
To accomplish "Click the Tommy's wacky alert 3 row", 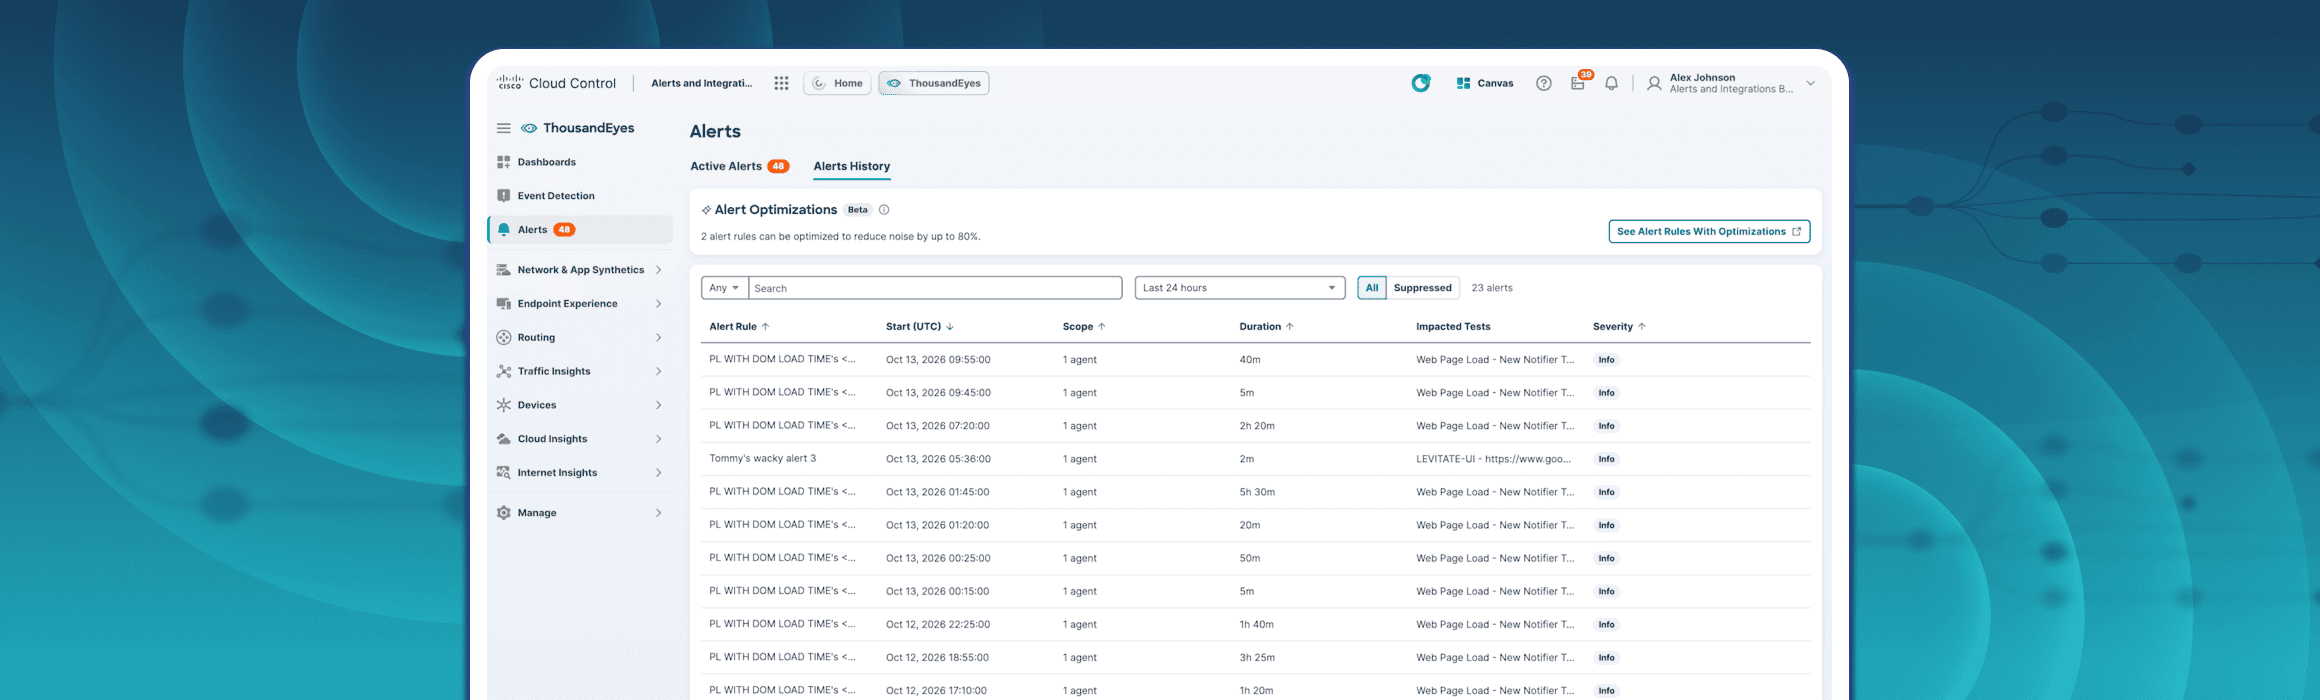I will pyautogui.click(x=1255, y=459).
